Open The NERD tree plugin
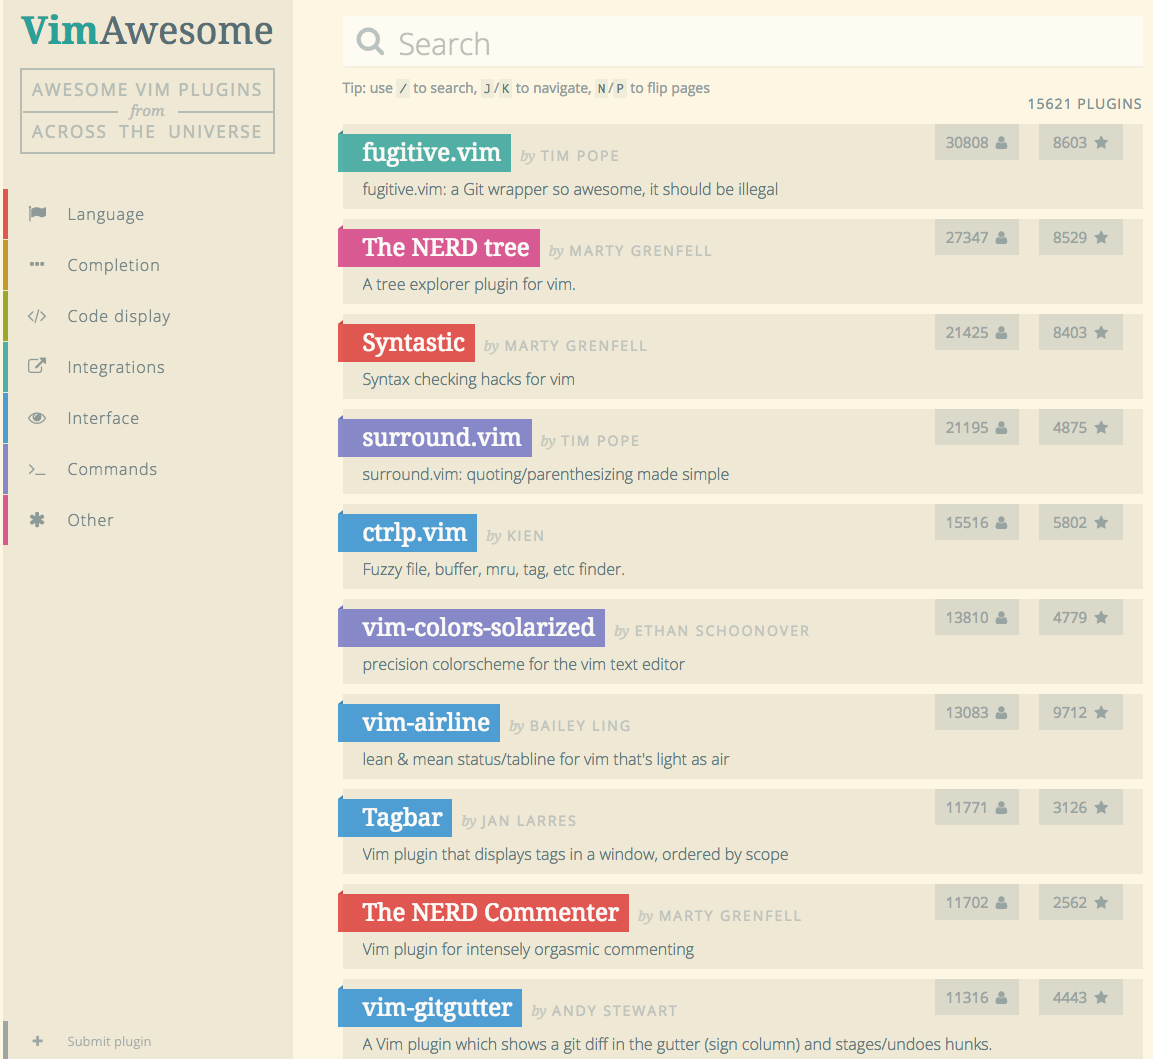The width and height of the screenshot is (1153, 1059). (445, 248)
